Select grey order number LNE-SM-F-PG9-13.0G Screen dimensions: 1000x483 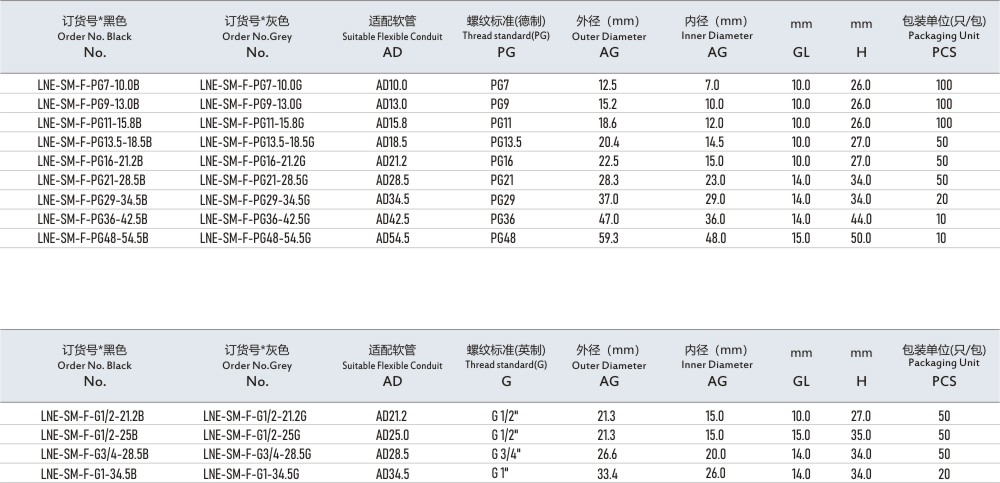pos(251,104)
